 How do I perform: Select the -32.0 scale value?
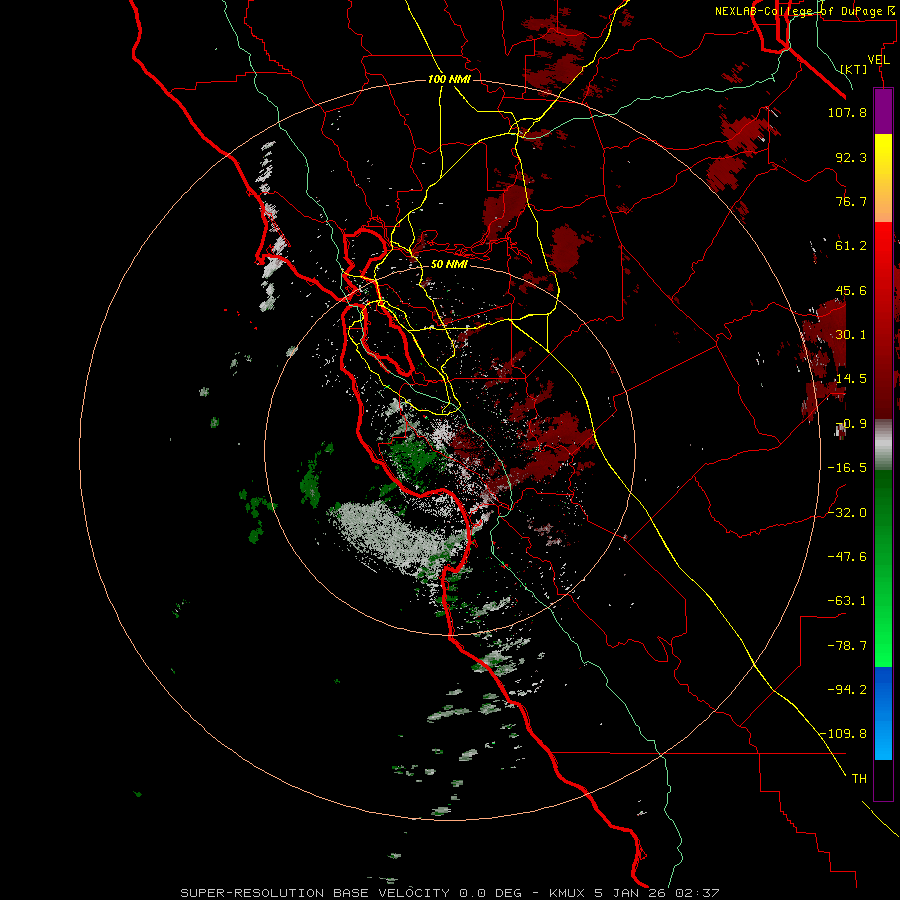pyautogui.click(x=847, y=513)
